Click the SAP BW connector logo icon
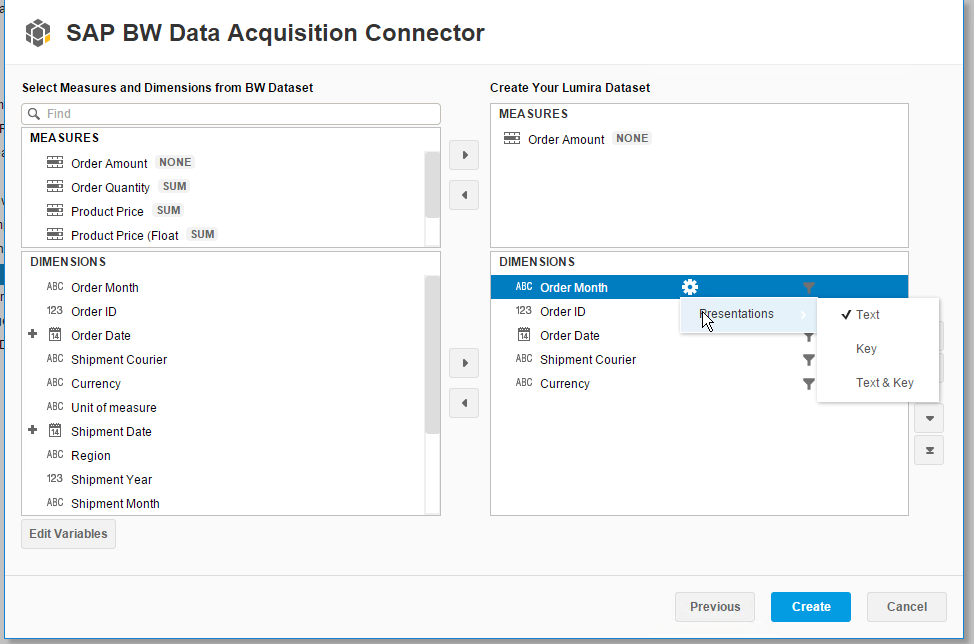Viewport: 974px width, 644px height. (x=37, y=33)
